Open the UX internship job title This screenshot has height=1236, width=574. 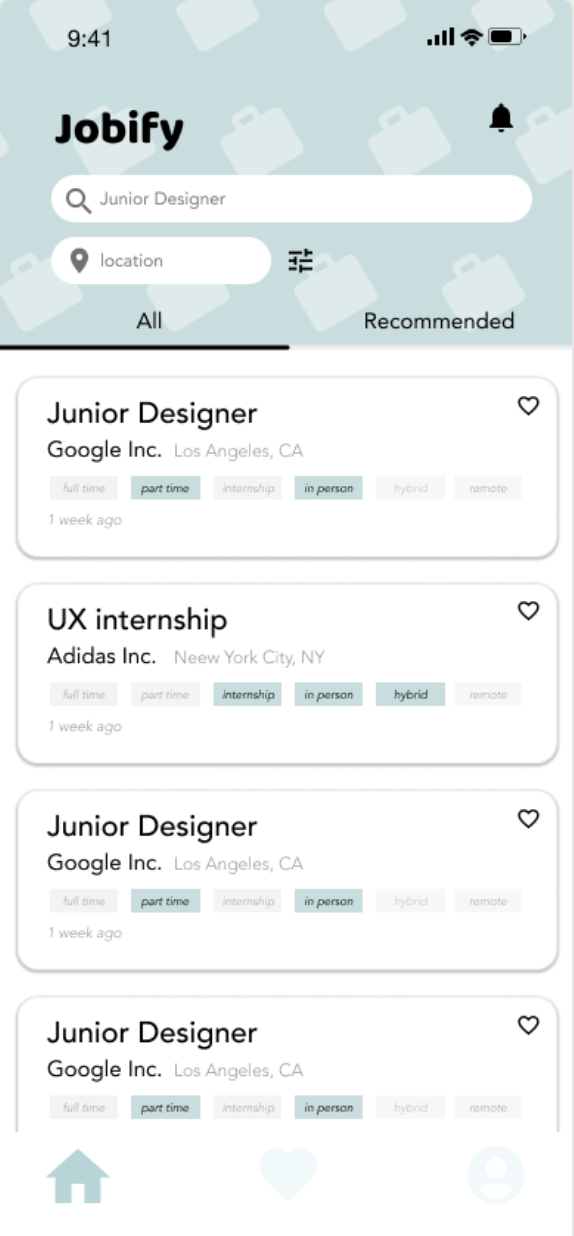[x=137, y=620]
